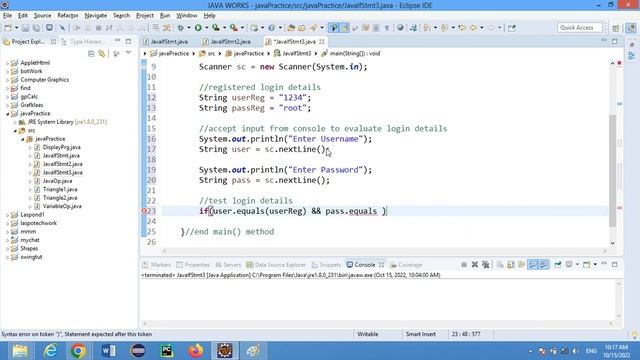Click the Run with Coverage icon
This screenshot has width=640, height=360.
(216, 28)
